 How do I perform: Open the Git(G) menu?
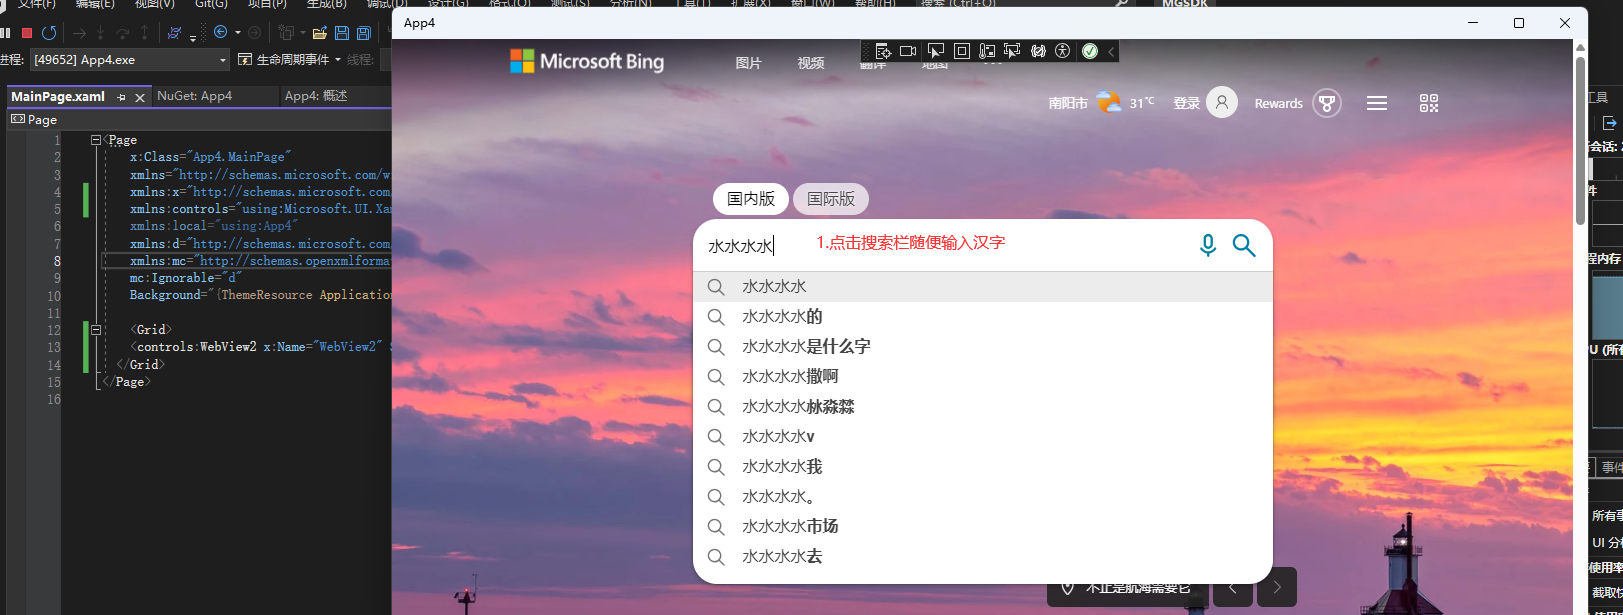(211, 4)
